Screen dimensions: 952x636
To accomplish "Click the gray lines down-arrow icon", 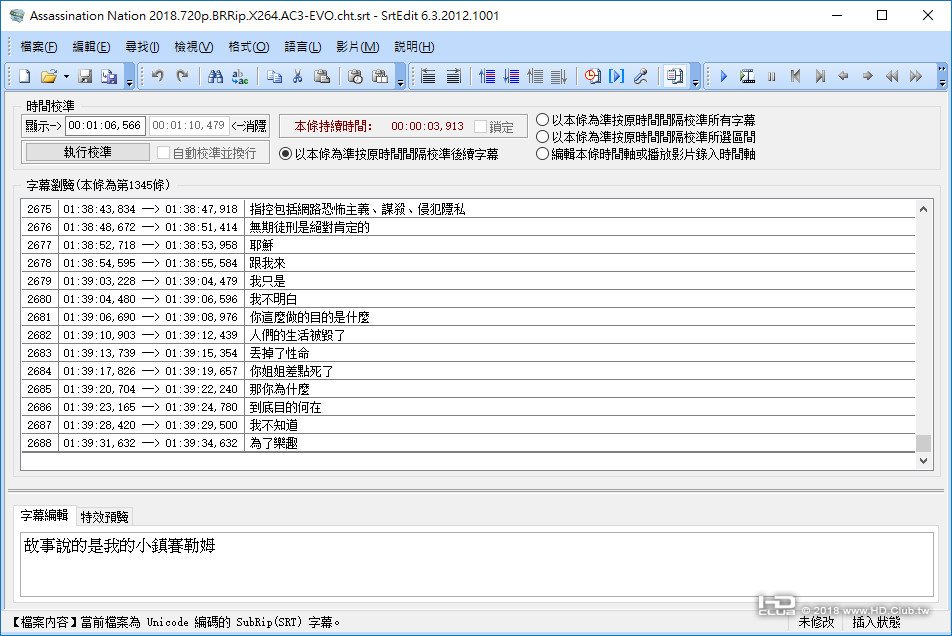I will point(559,76).
